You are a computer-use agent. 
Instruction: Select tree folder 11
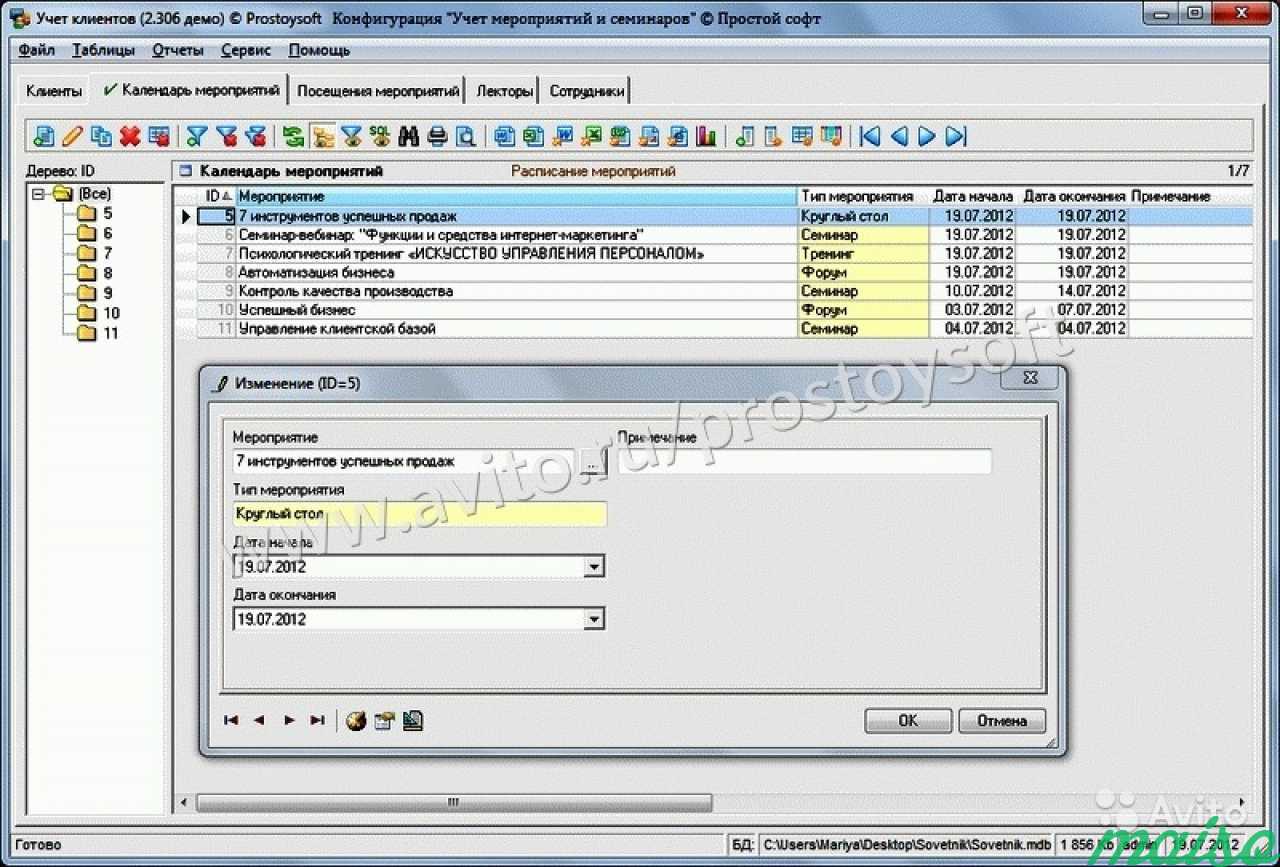pos(100,333)
